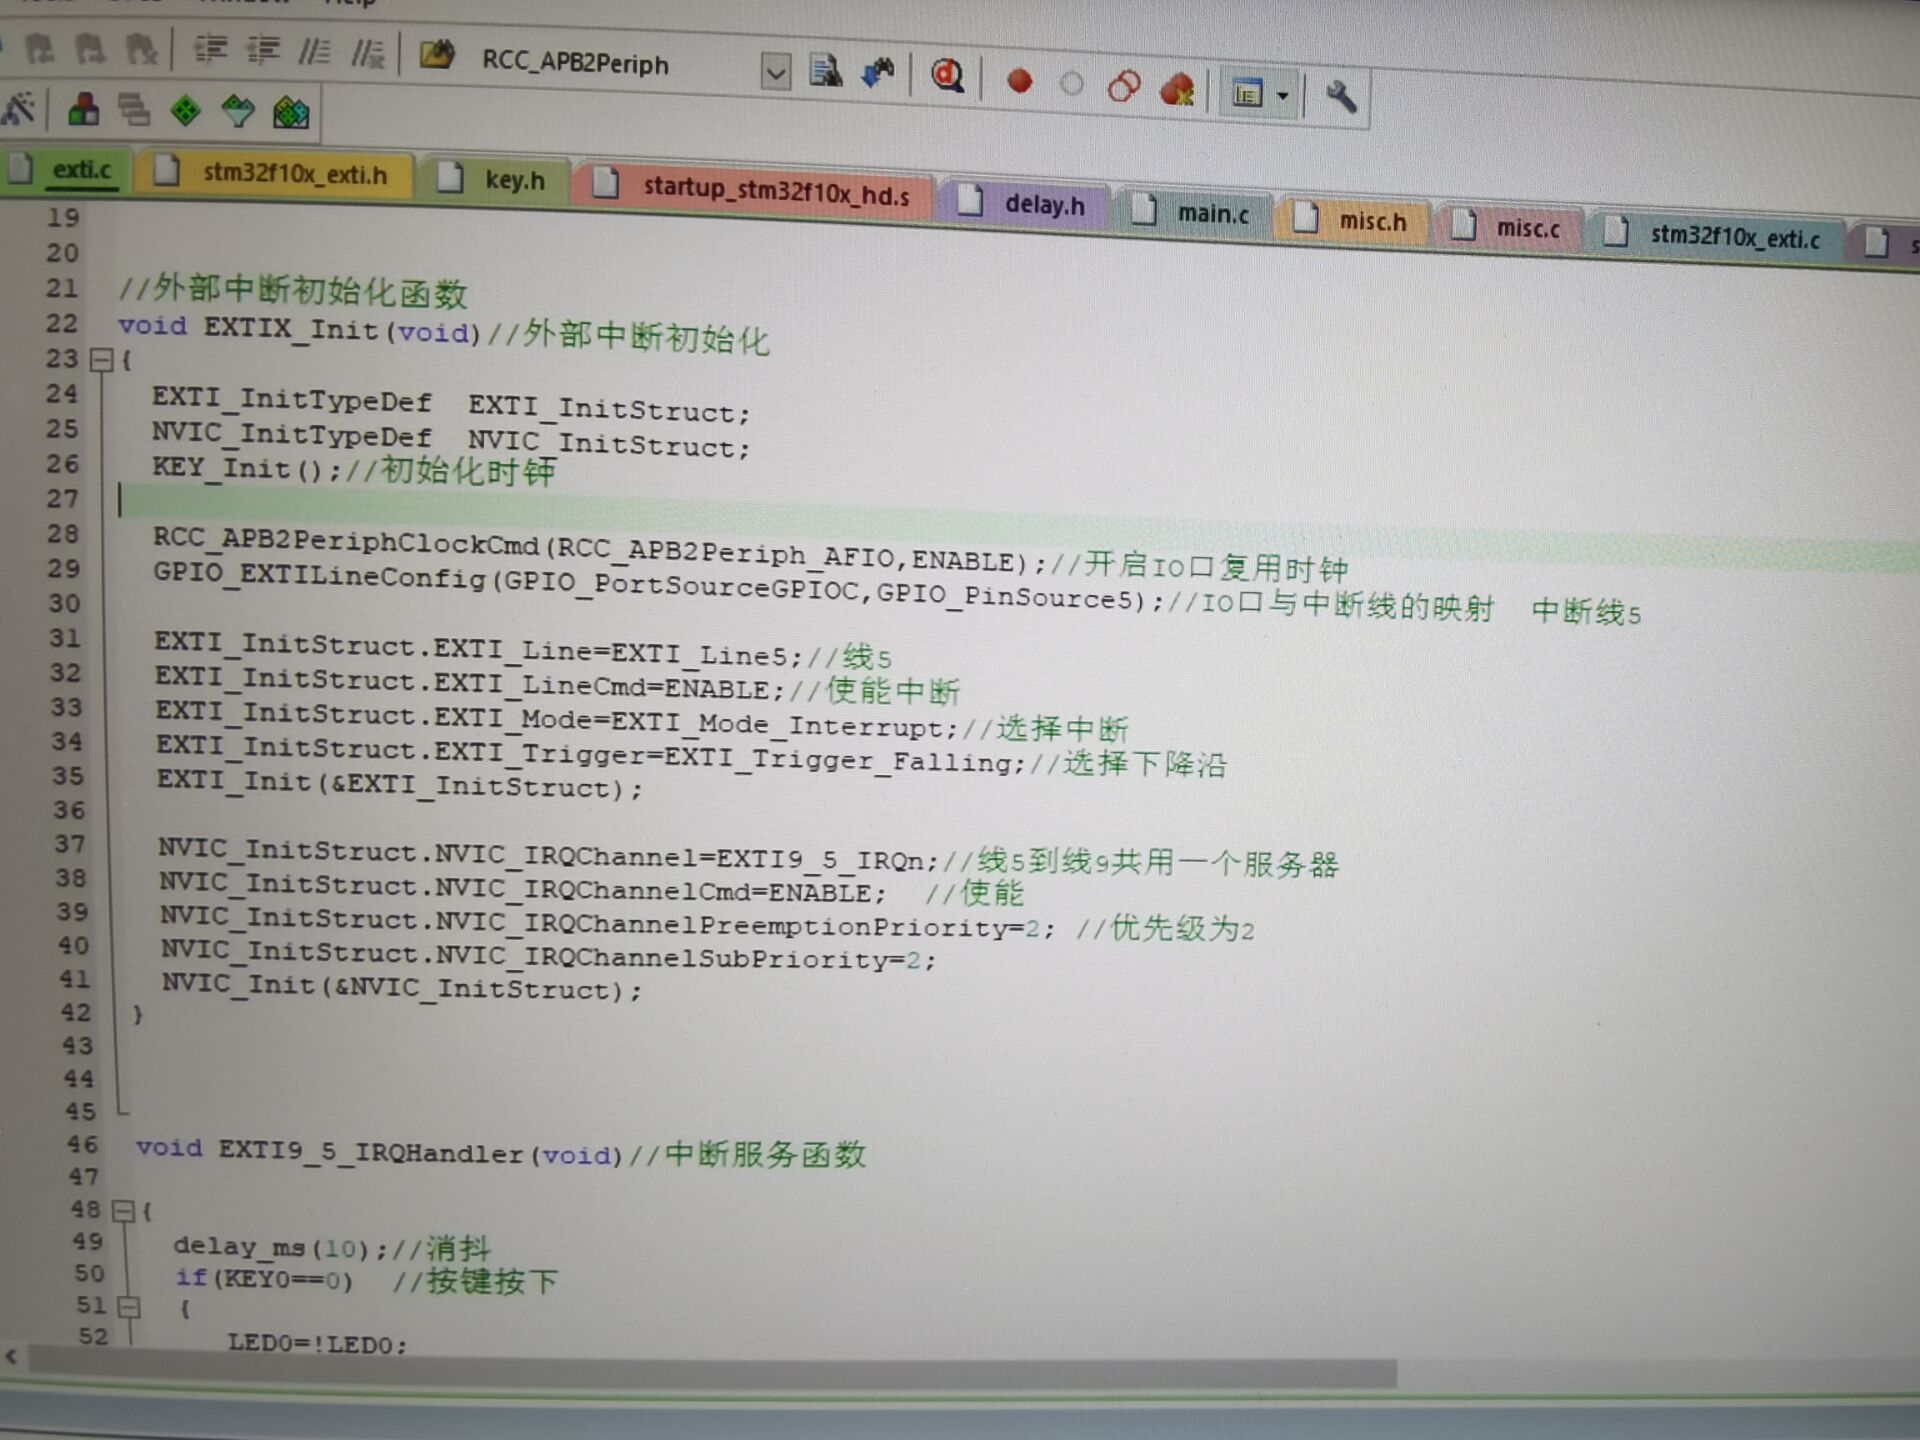Click the Manage Run-Time Environment green diamond
Screen dimensions: 1920x1440
[x=185, y=110]
